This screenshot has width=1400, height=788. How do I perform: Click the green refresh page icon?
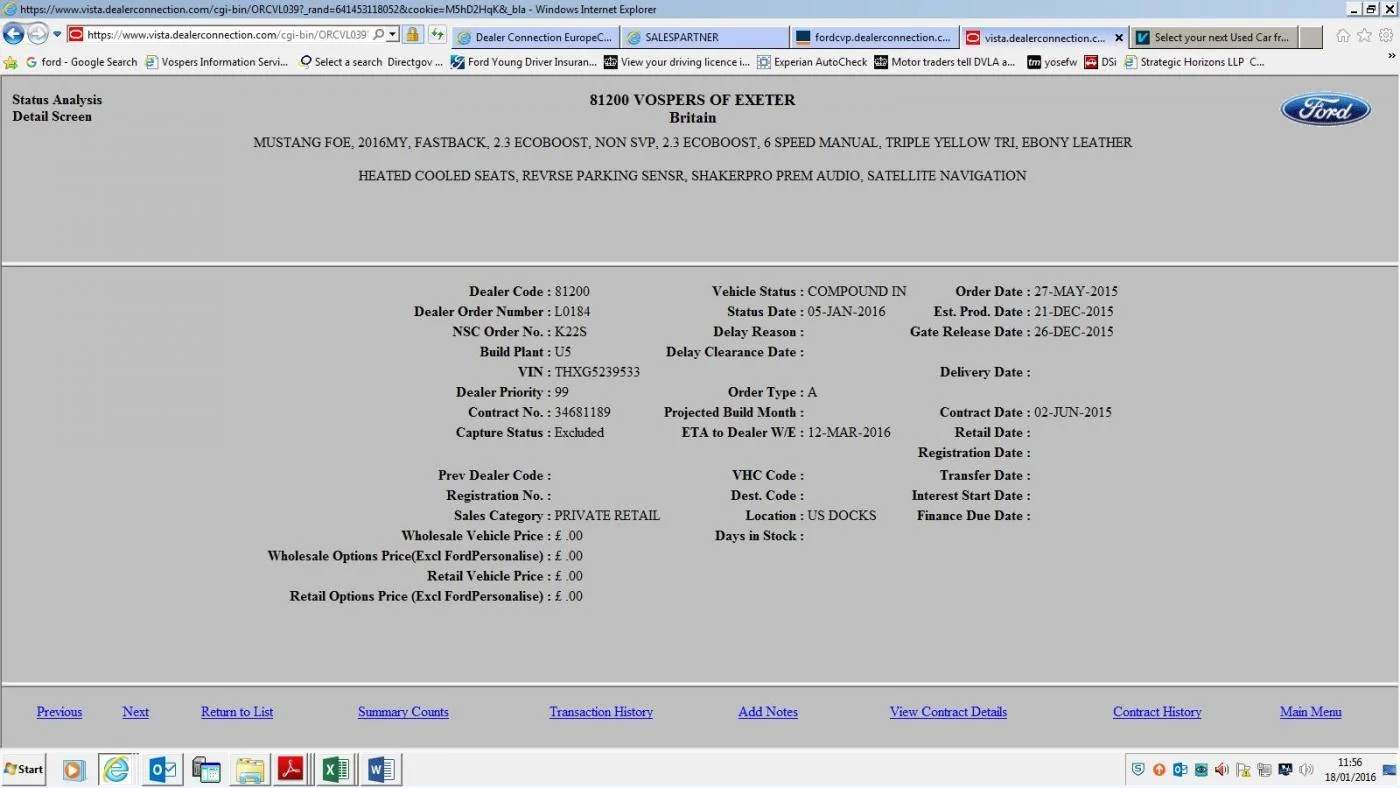tap(437, 34)
